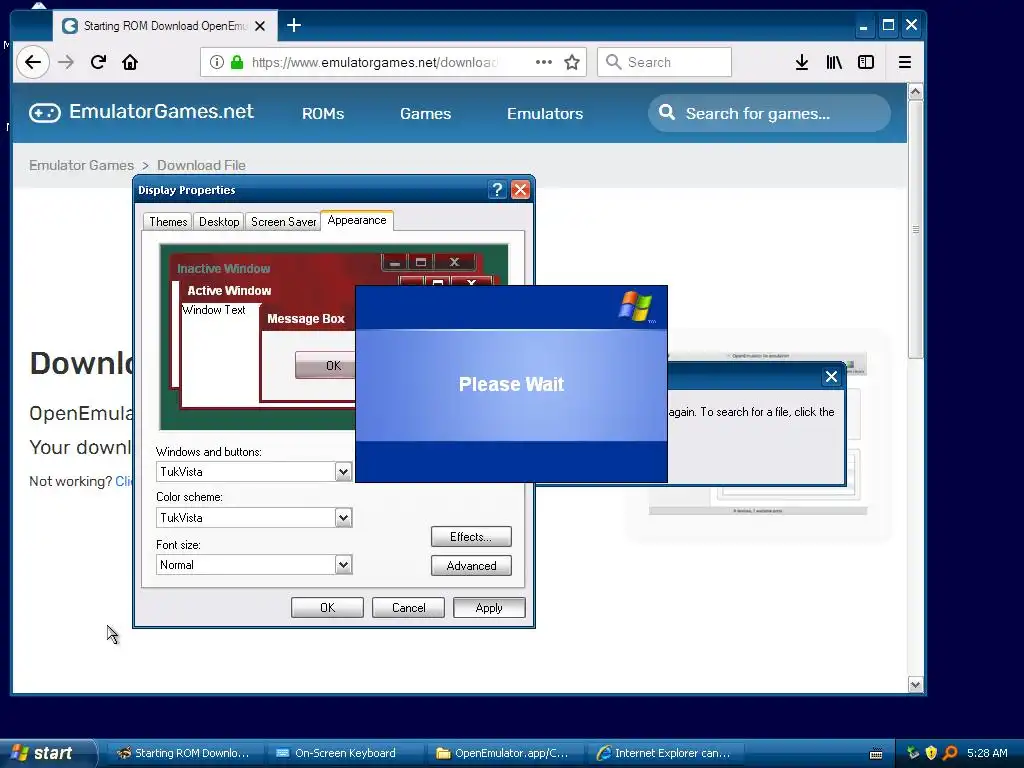The image size is (1024, 768).
Task: Open the library bookshelf icon
Action: point(834,62)
